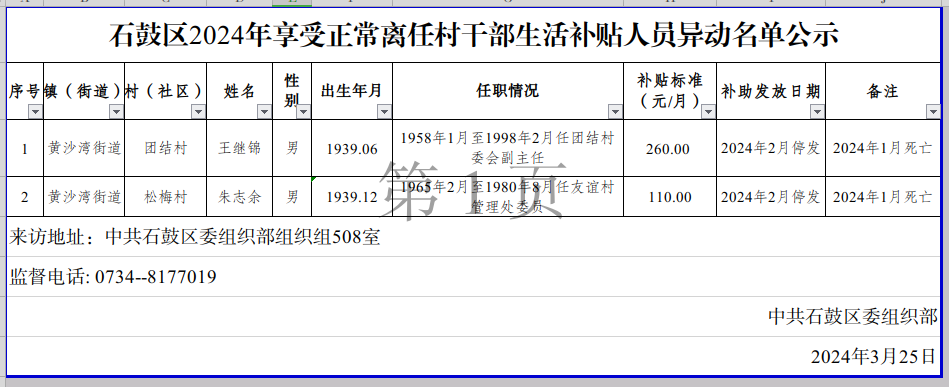
Task: Open the 村（社区） column filter dropdown
Action: (199, 111)
